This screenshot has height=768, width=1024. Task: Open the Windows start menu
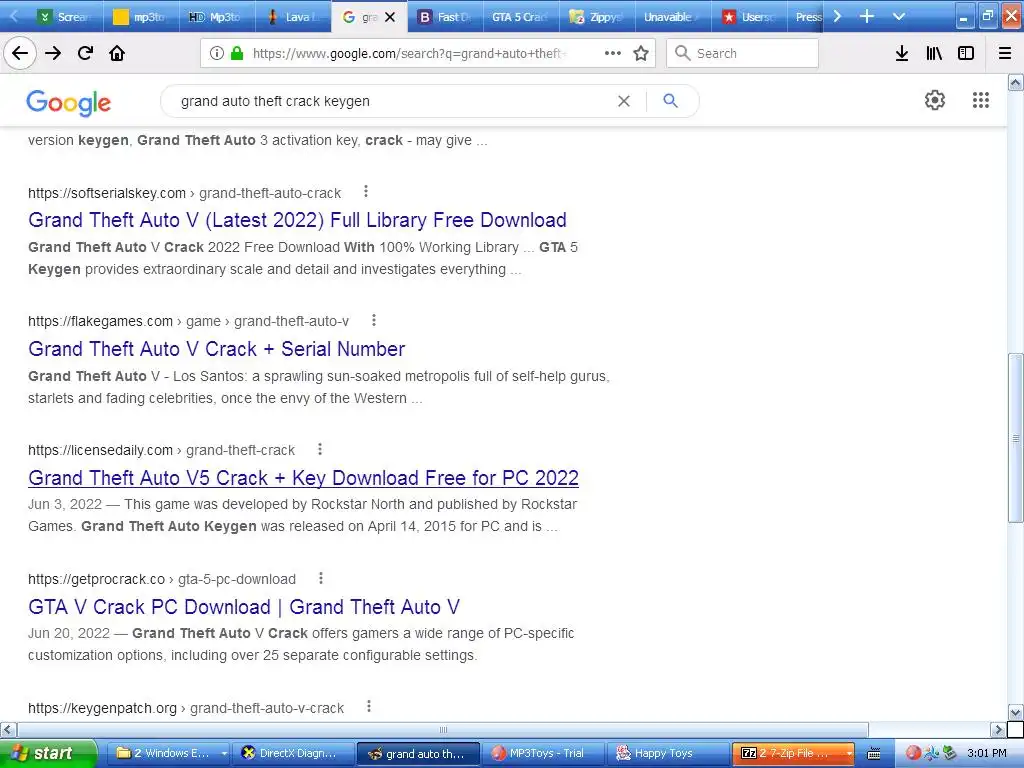[x=48, y=753]
